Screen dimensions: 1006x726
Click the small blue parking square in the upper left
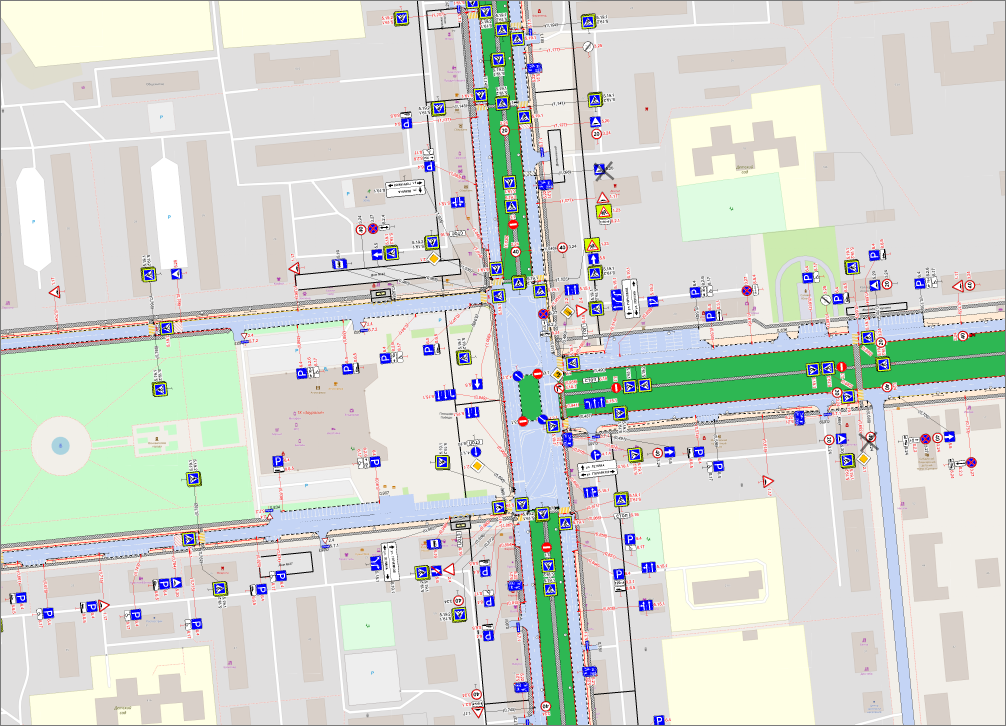pos(161,118)
